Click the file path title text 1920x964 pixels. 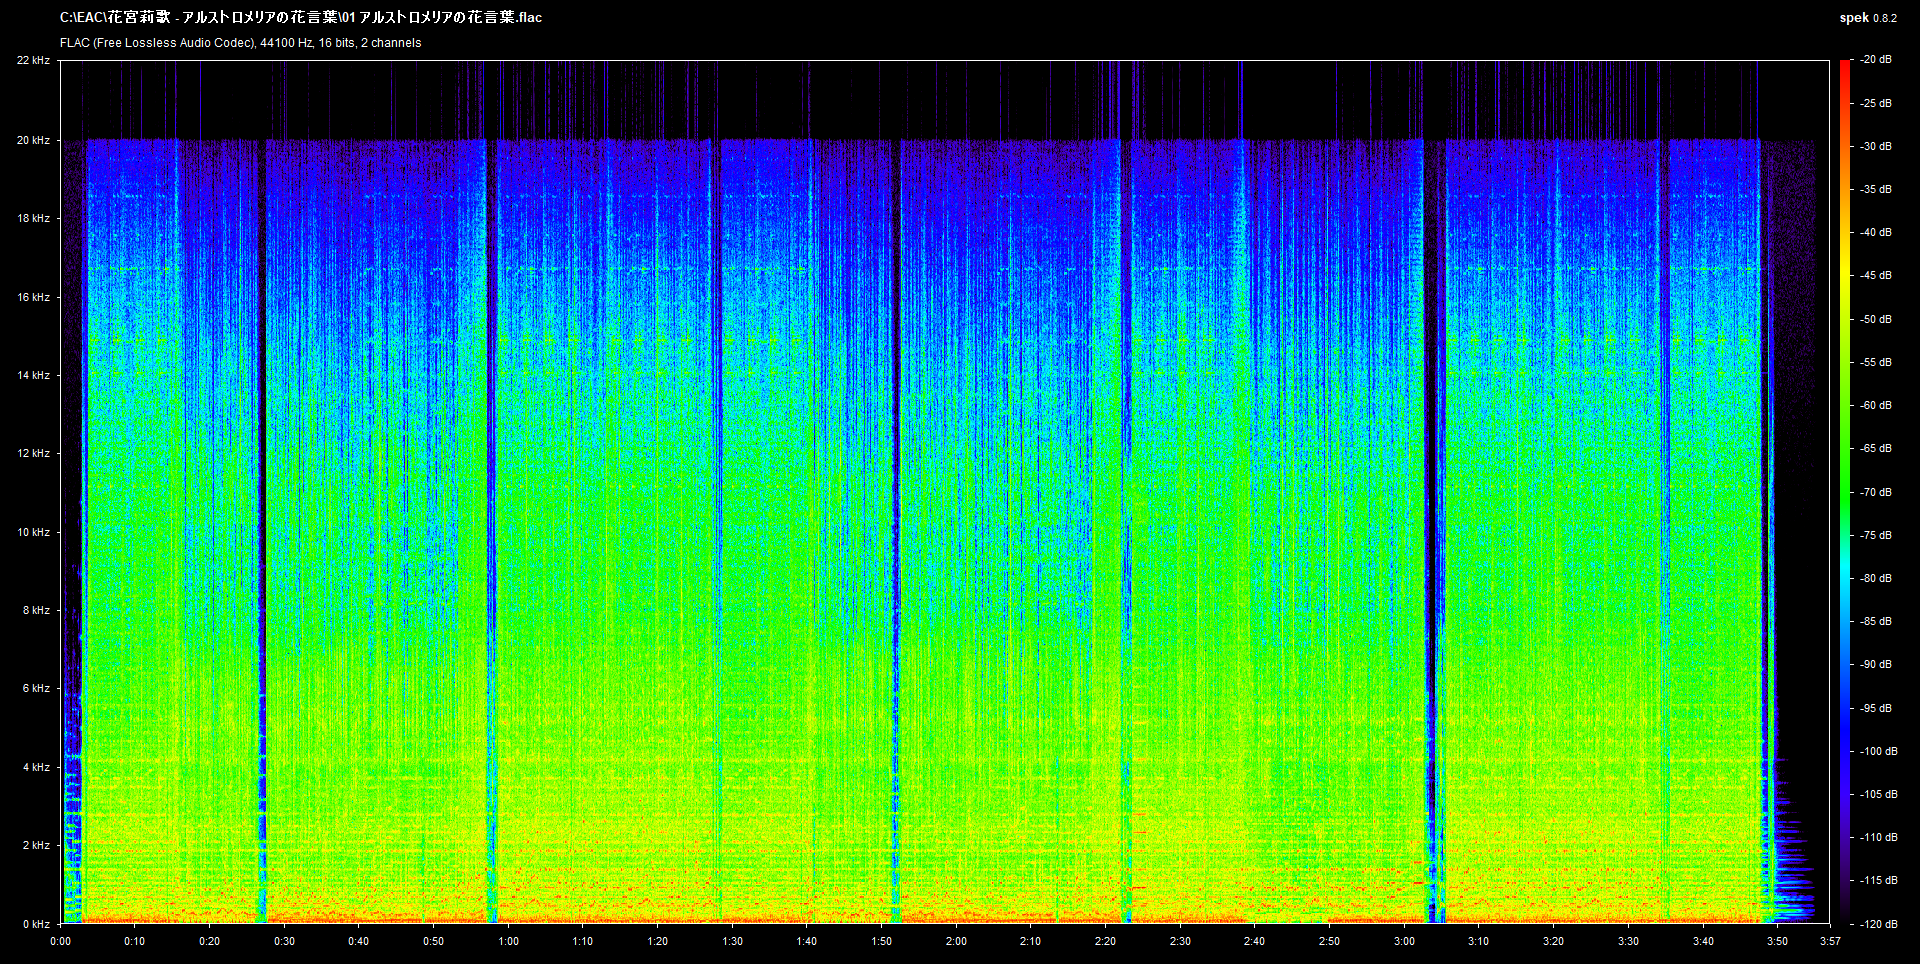[x=301, y=18]
